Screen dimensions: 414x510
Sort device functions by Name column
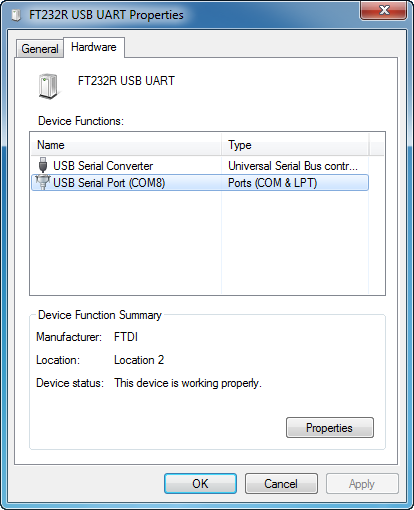pyautogui.click(x=126, y=145)
